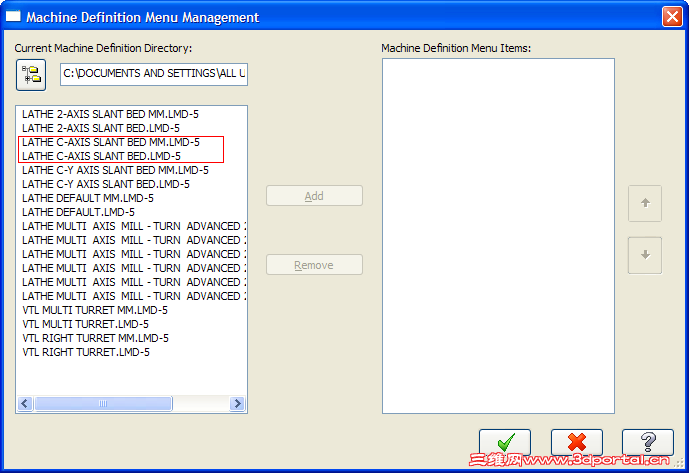The image size is (689, 473).
Task: Select LATHE 2-AXIS SLANT BED.LMD-5
Action: [x=101, y=128]
